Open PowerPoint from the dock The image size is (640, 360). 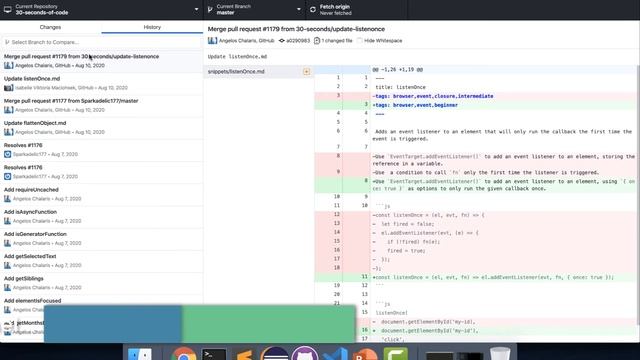[x=364, y=354]
